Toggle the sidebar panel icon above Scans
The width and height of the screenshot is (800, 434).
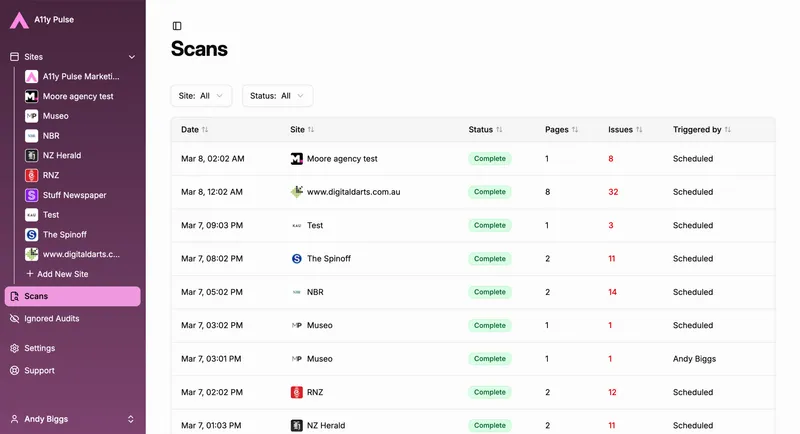(x=177, y=26)
